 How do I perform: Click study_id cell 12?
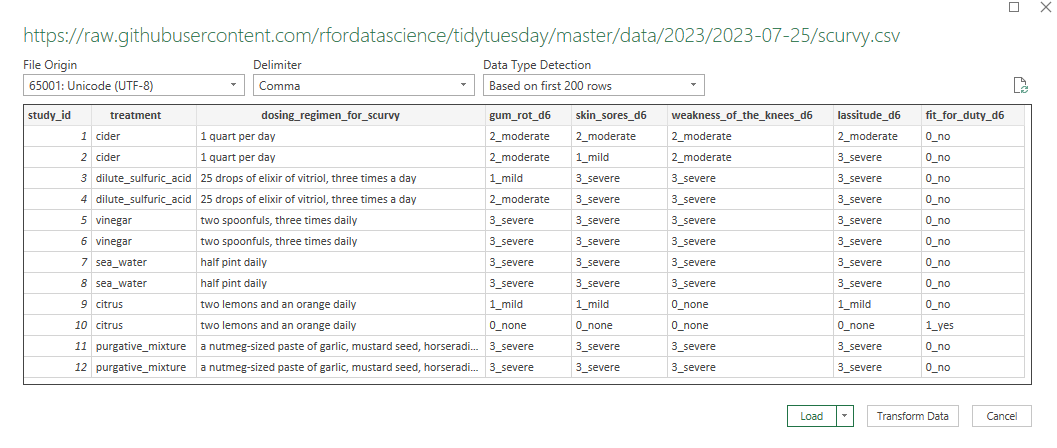[x=57, y=367]
